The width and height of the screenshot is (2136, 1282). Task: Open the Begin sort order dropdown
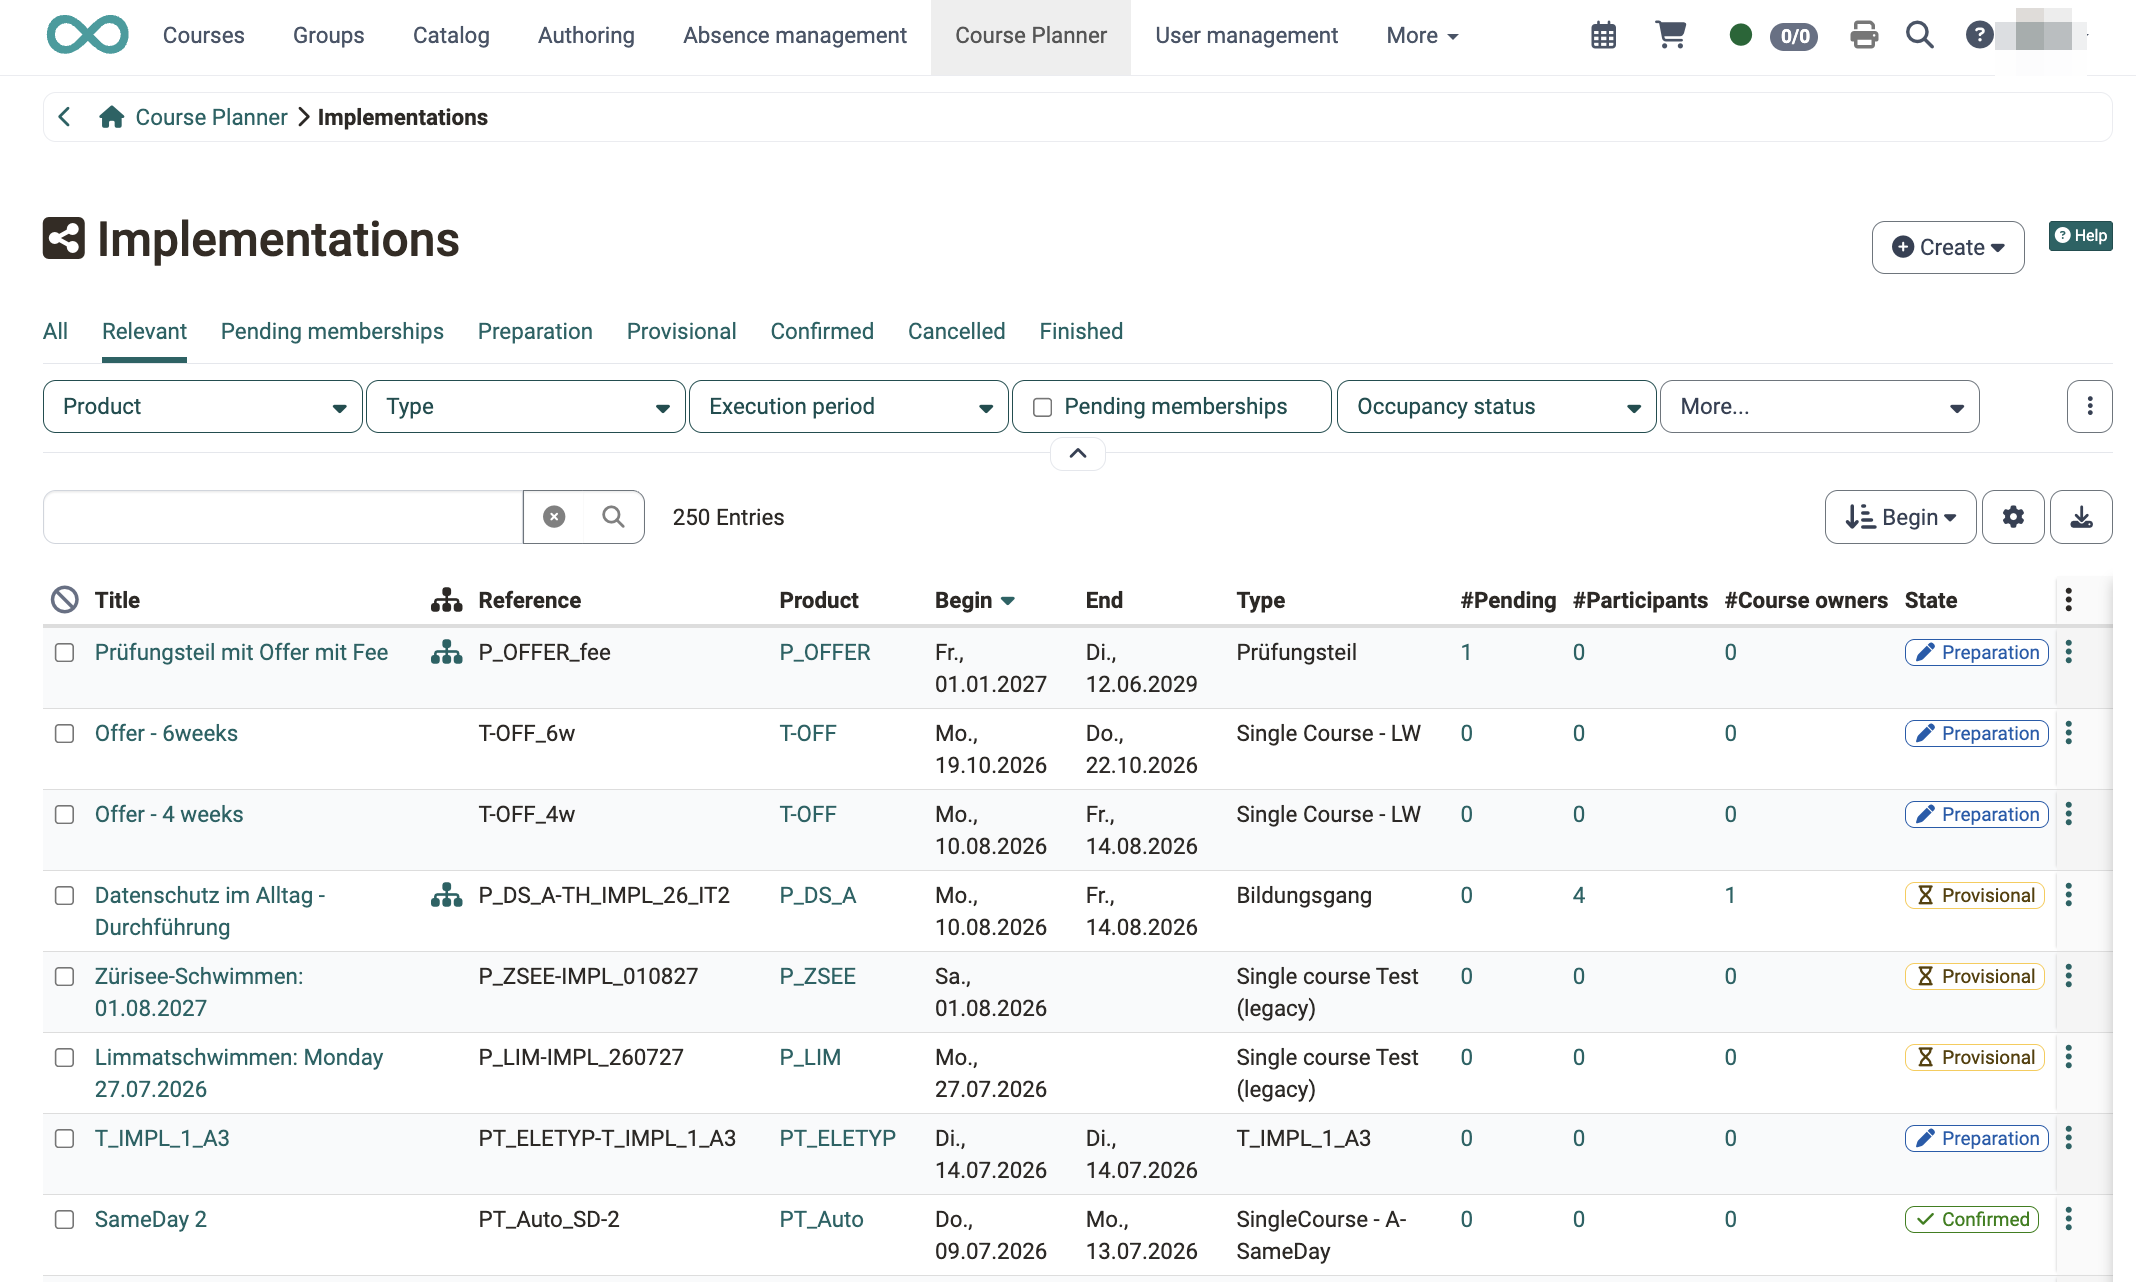(1900, 517)
